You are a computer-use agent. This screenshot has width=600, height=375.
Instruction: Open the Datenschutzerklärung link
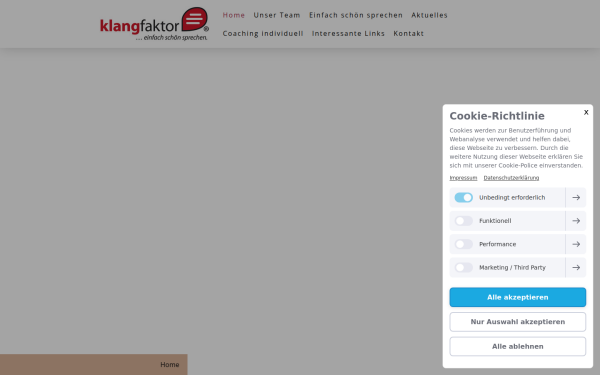(x=511, y=178)
